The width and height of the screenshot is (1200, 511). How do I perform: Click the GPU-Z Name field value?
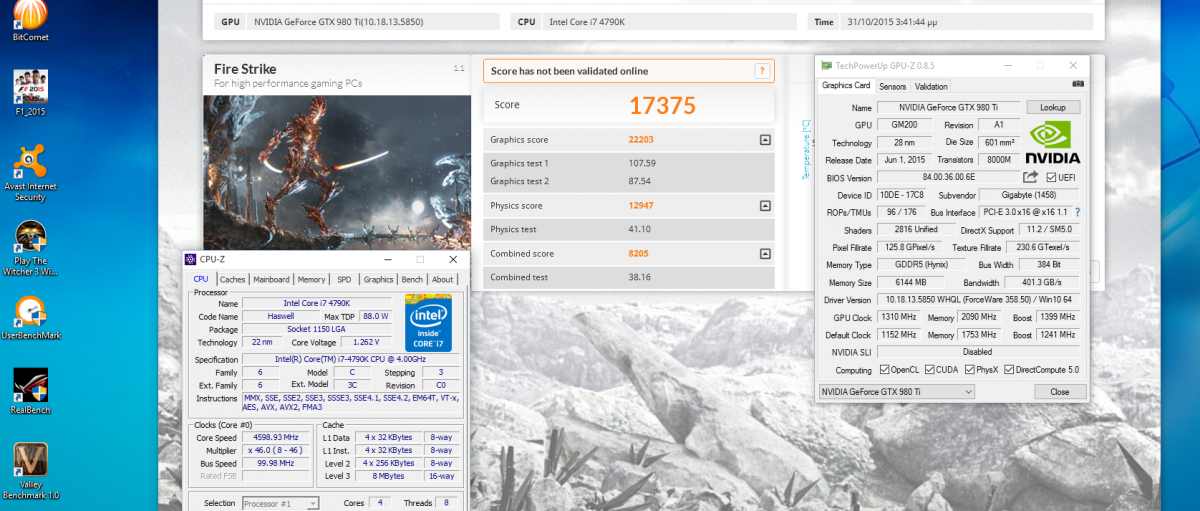(x=949, y=107)
